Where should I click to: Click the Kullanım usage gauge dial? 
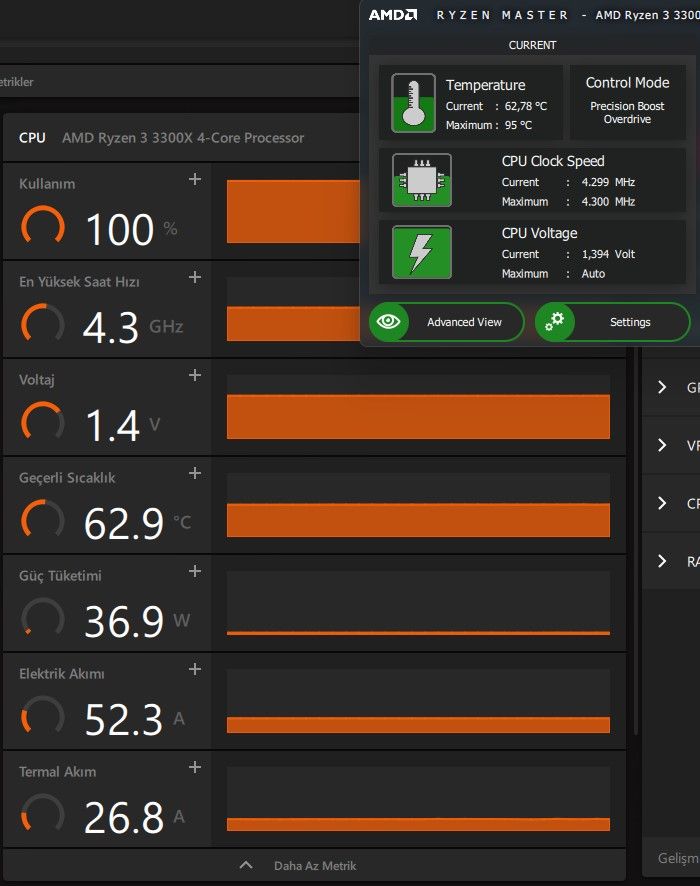coord(43,227)
